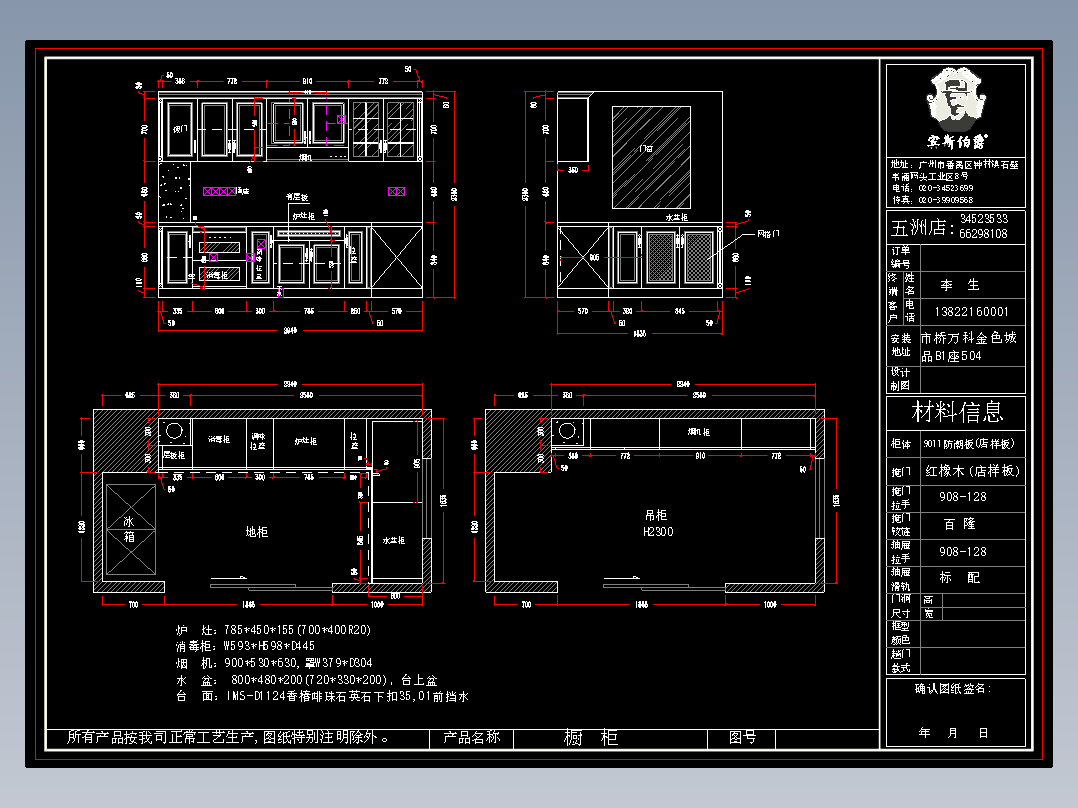Screen dimensions: 1078x808
Task: Click the '地柜' label in the floor plan
Action: click(256, 532)
